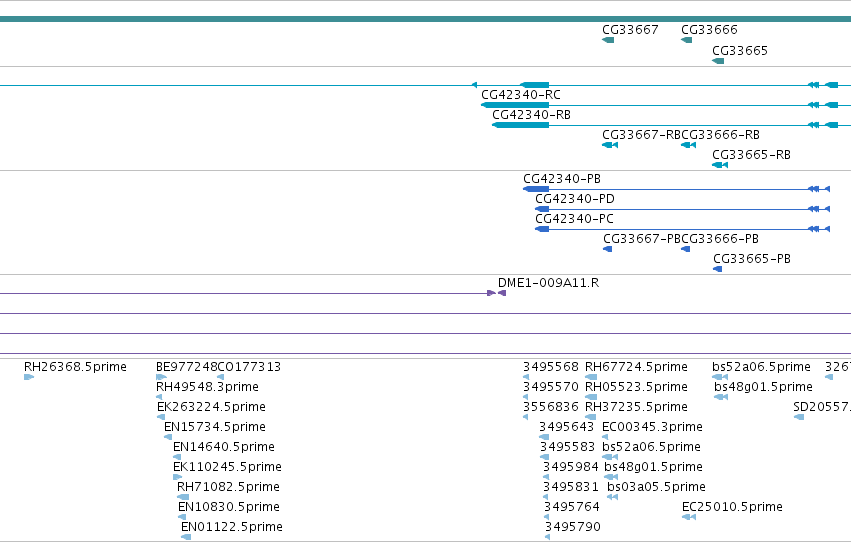
Task: Click EST label RH67724.5prime
Action: (636, 367)
